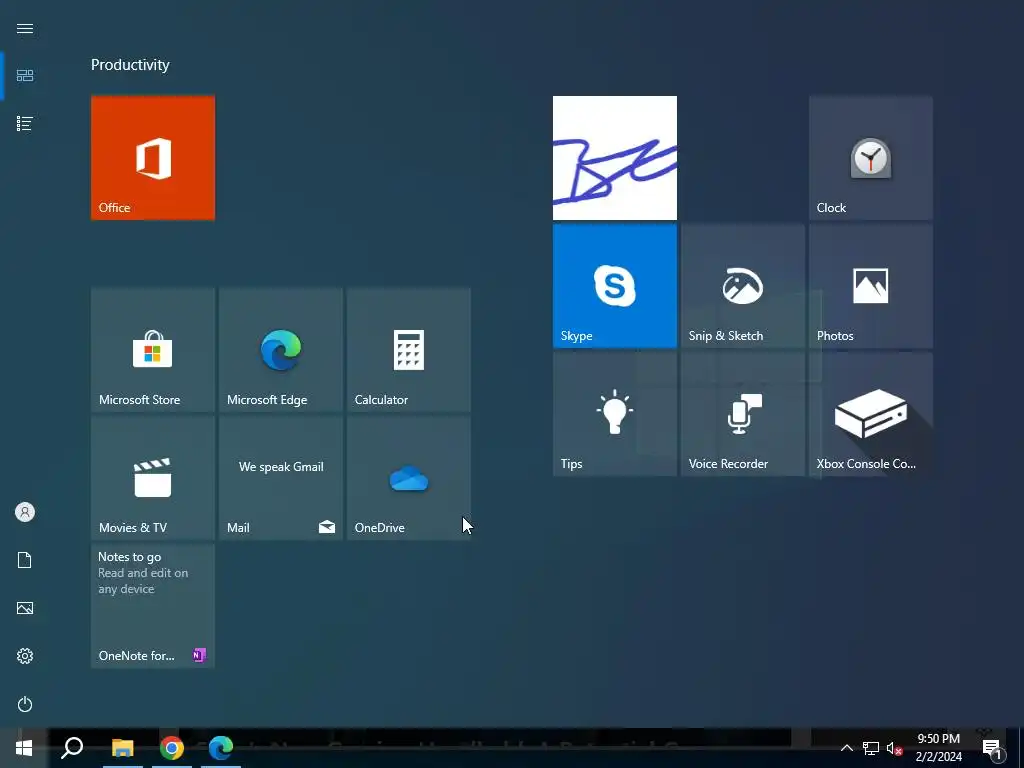The height and width of the screenshot is (768, 1024).
Task: Launch Google Chrome from the taskbar
Action: (x=171, y=748)
